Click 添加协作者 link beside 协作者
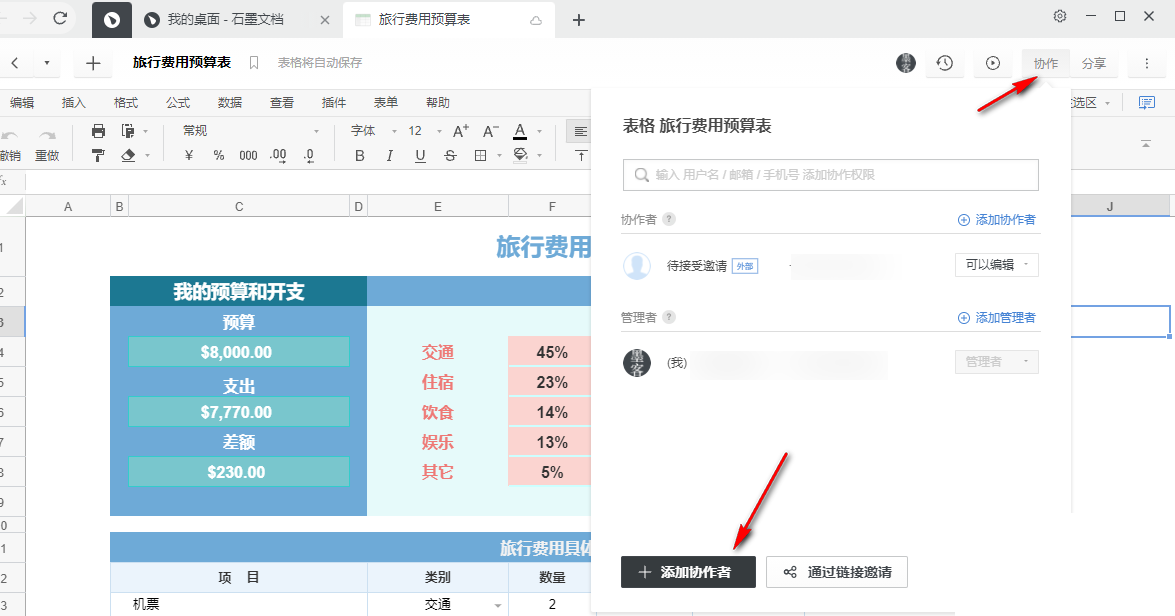This screenshot has width=1175, height=616. [997, 220]
